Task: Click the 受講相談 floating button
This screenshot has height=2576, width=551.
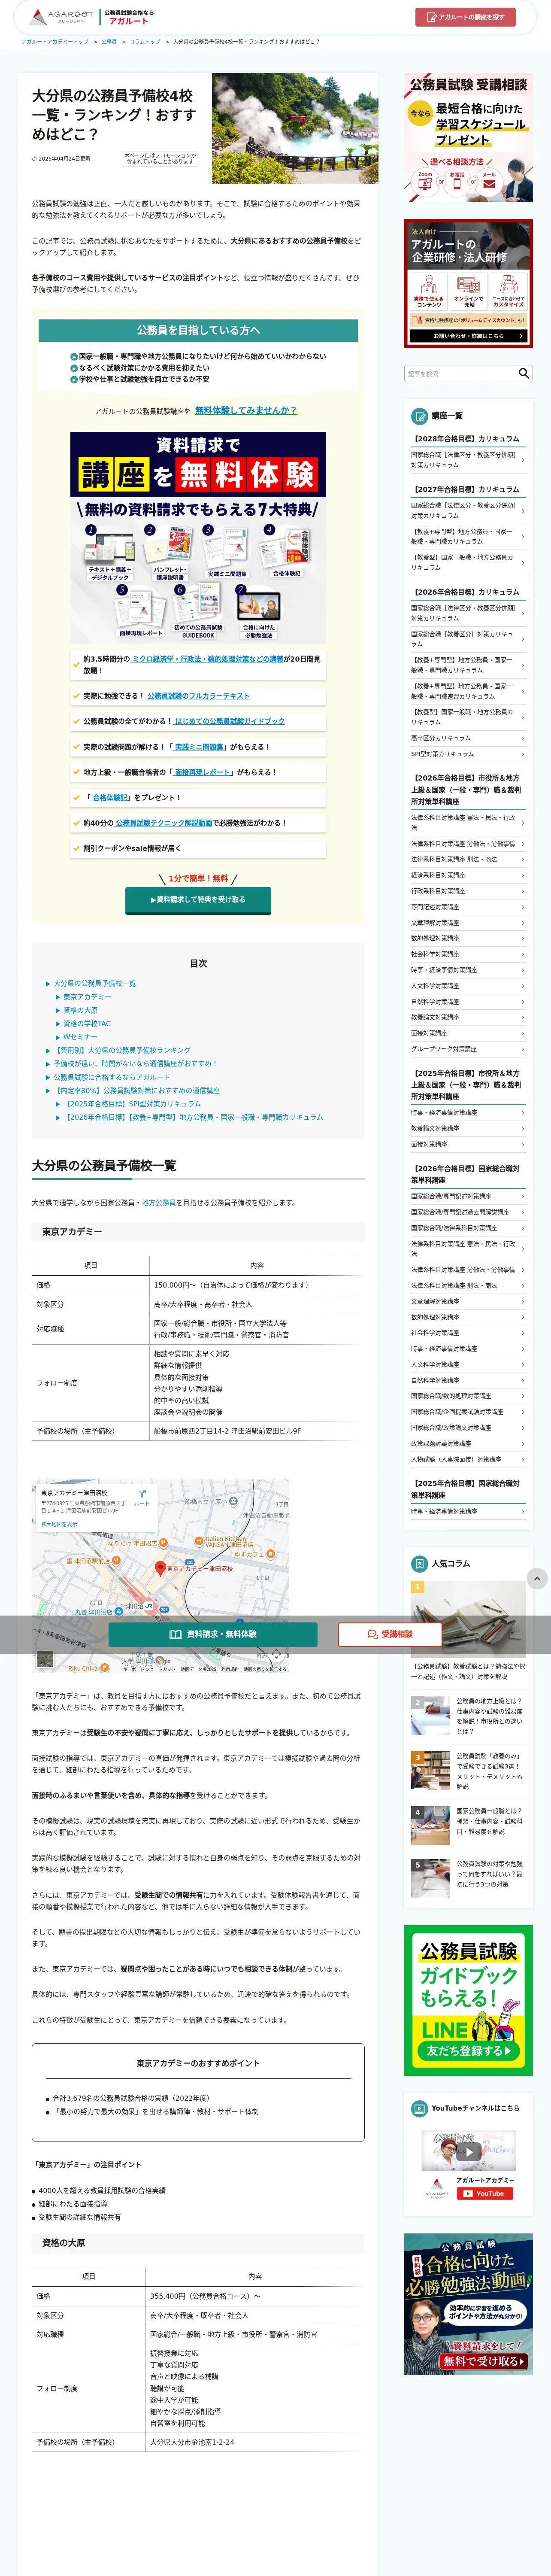Action: tap(390, 1633)
